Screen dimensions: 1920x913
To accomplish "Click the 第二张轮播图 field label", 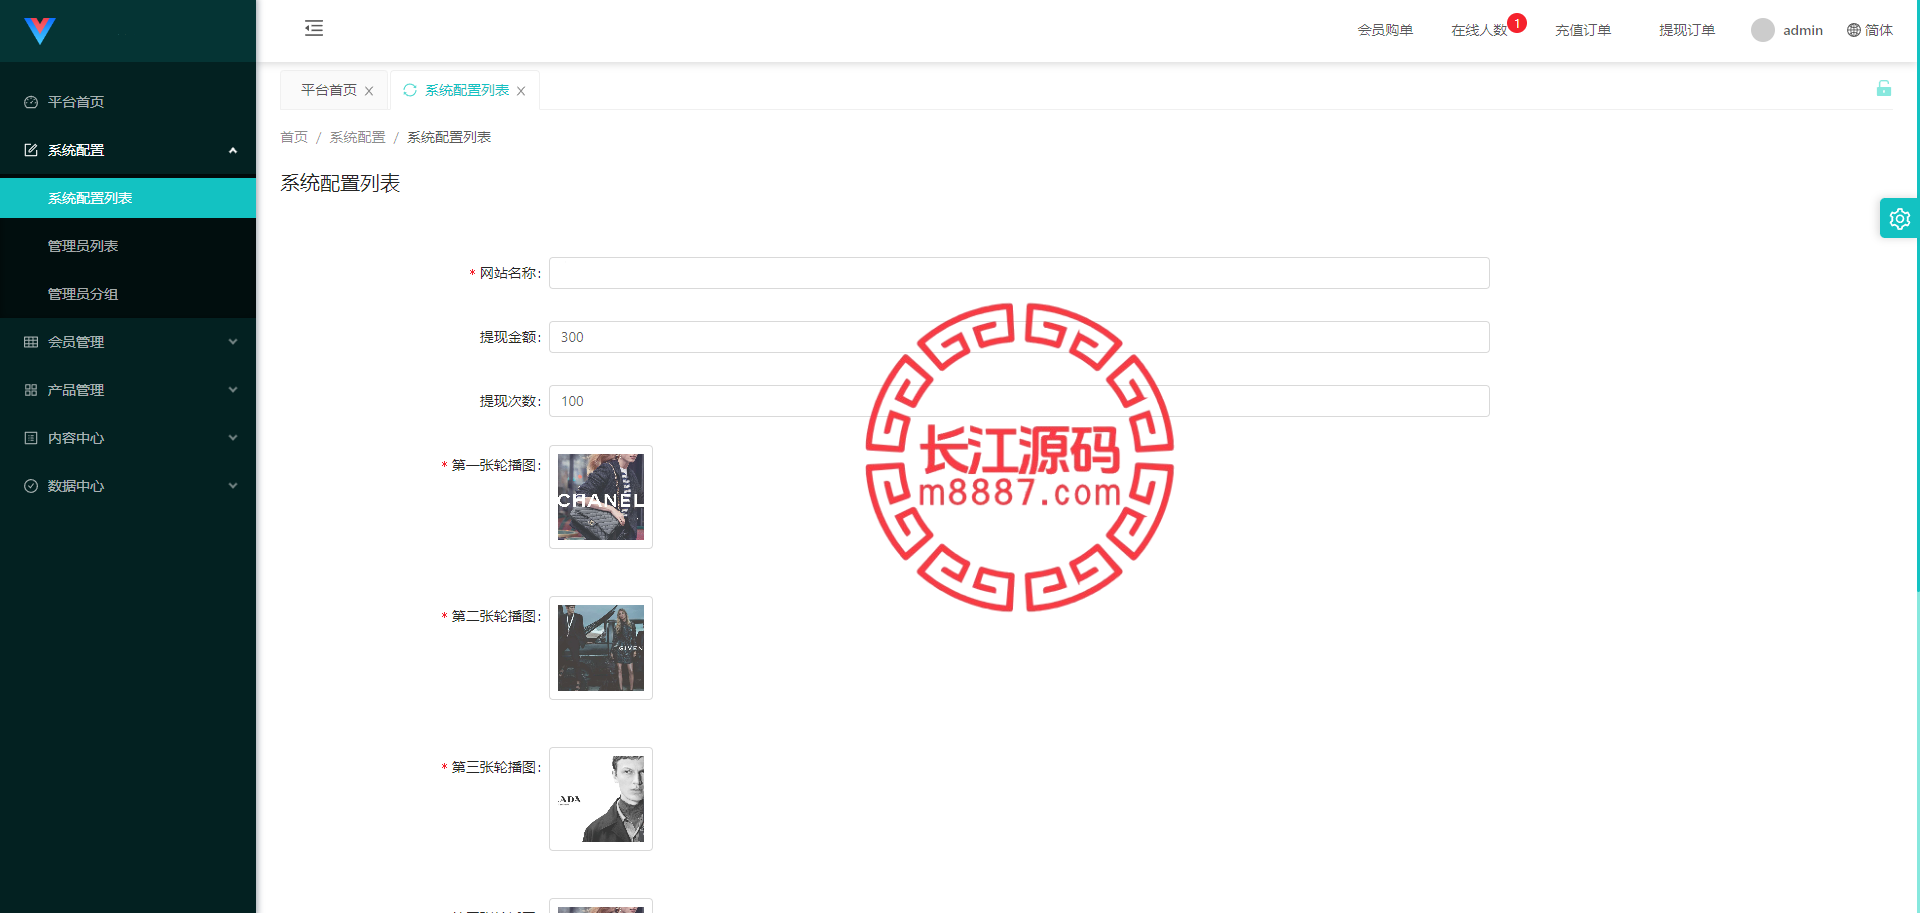I will [x=496, y=616].
